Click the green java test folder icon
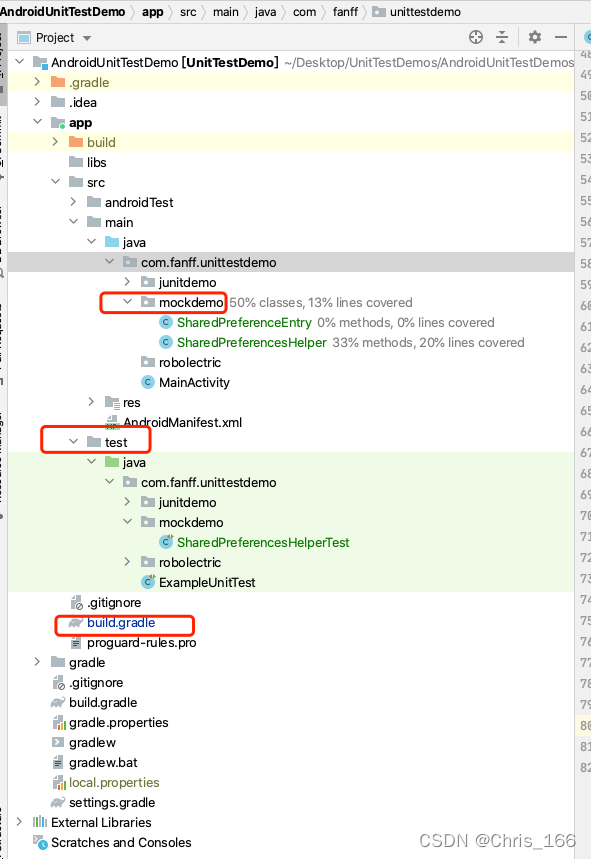Image resolution: width=591 pixels, height=859 pixels. [x=112, y=462]
